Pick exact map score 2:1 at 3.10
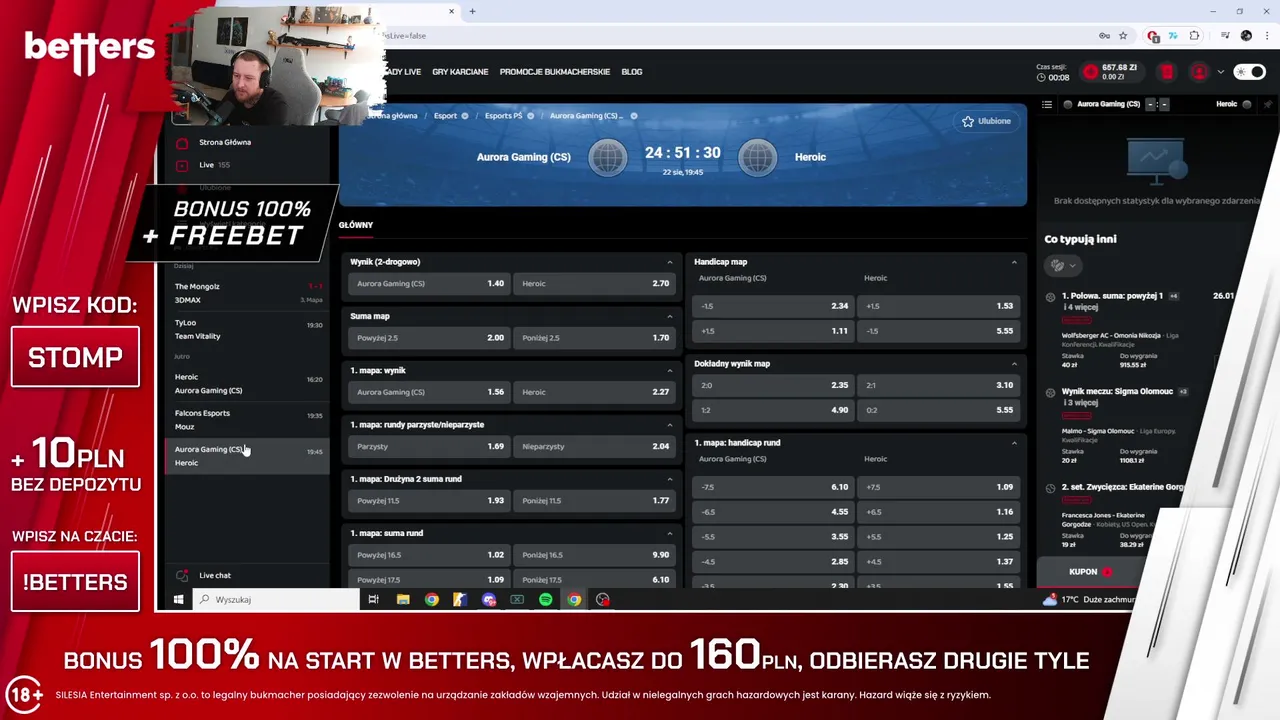Image resolution: width=1280 pixels, height=720 pixels. 939,385
